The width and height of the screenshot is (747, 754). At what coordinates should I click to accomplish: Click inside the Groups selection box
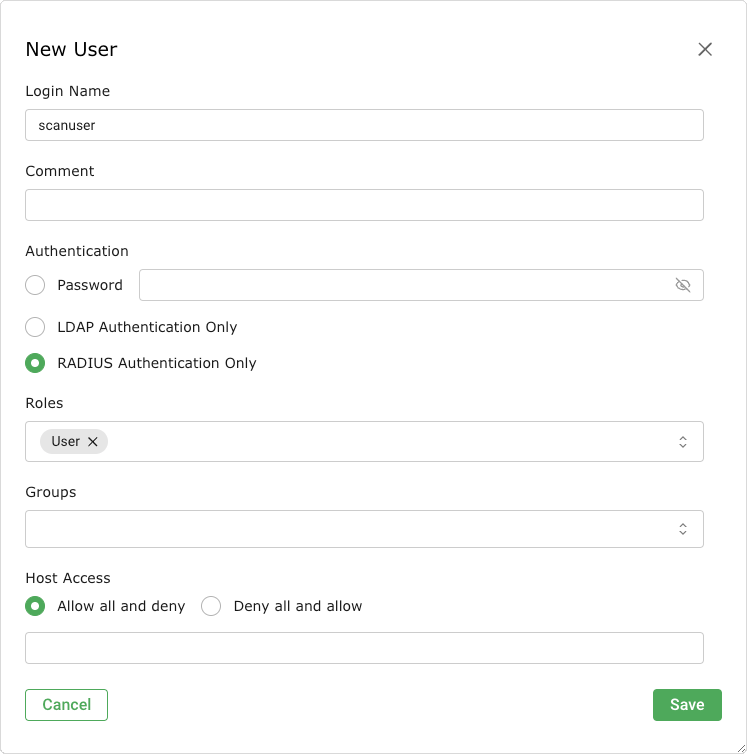tap(350, 529)
